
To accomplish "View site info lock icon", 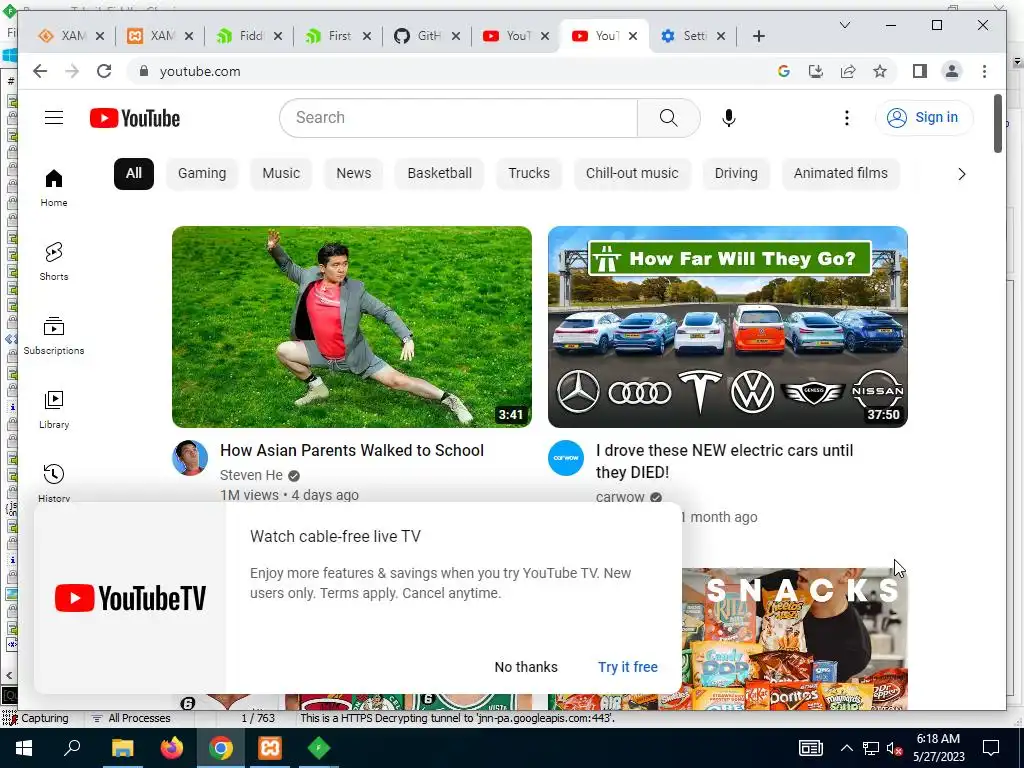I will (x=144, y=71).
